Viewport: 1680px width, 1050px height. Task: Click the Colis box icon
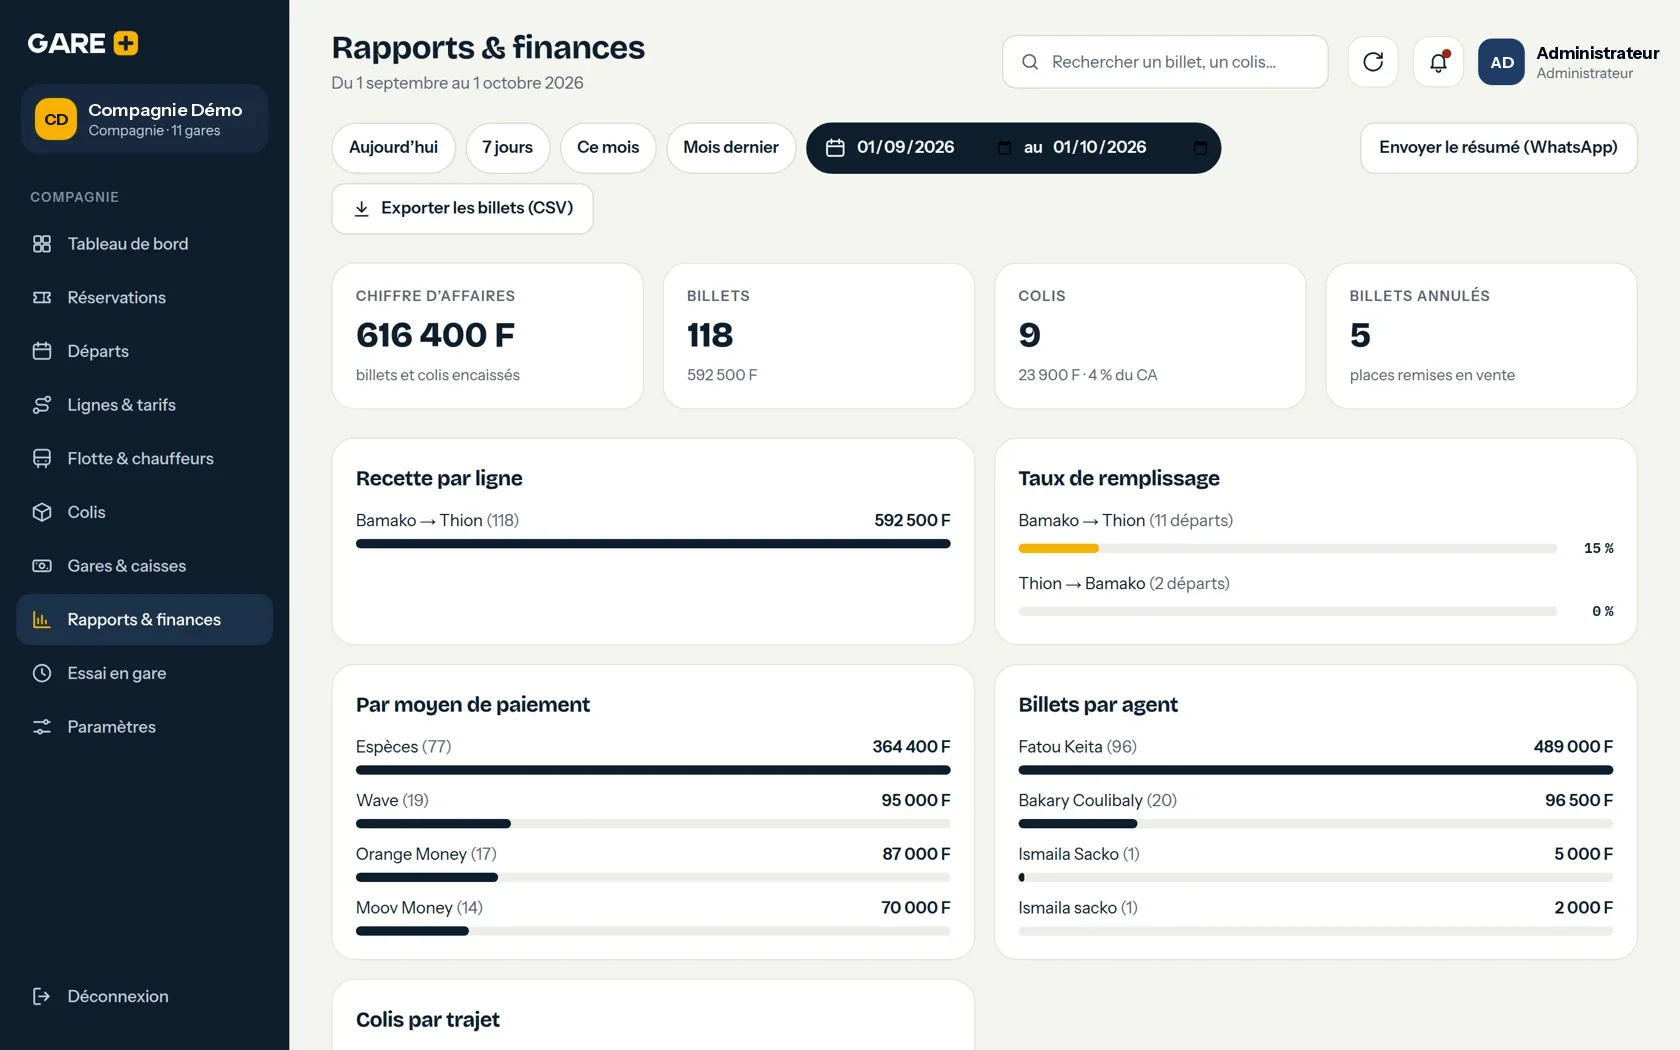(x=42, y=512)
